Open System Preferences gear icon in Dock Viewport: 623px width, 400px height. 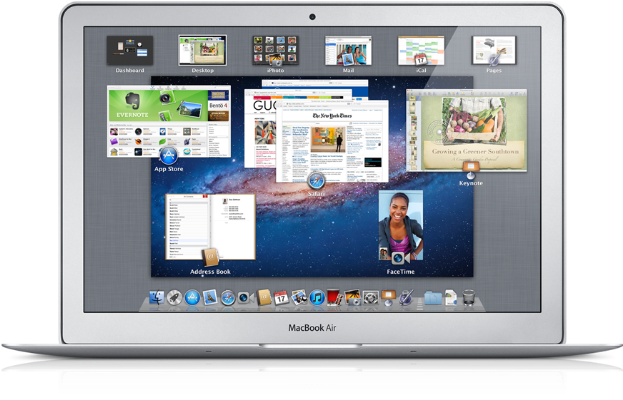click(370, 297)
